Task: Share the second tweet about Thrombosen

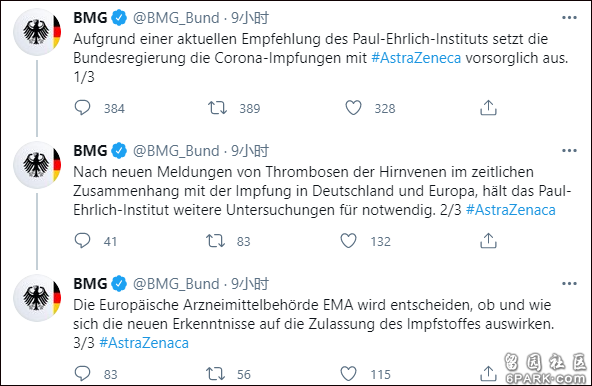Action: (x=488, y=241)
